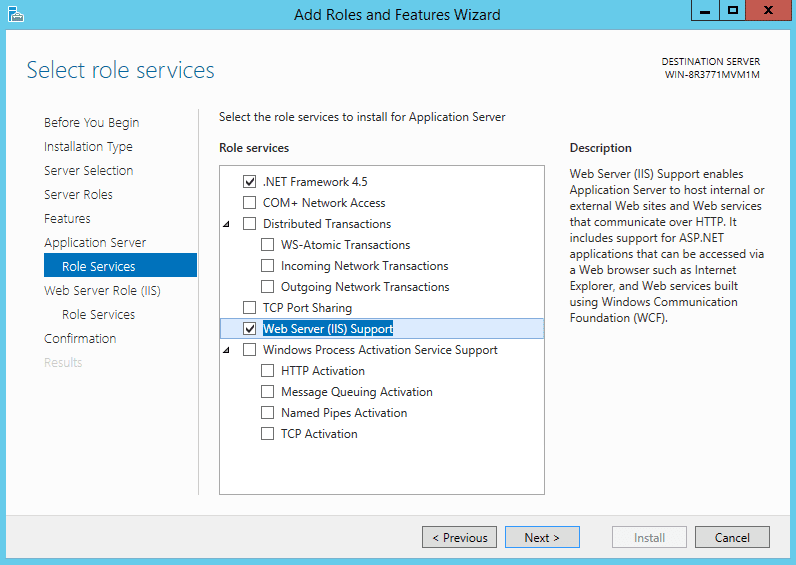Select the COM+ Network Access row text

324,203
